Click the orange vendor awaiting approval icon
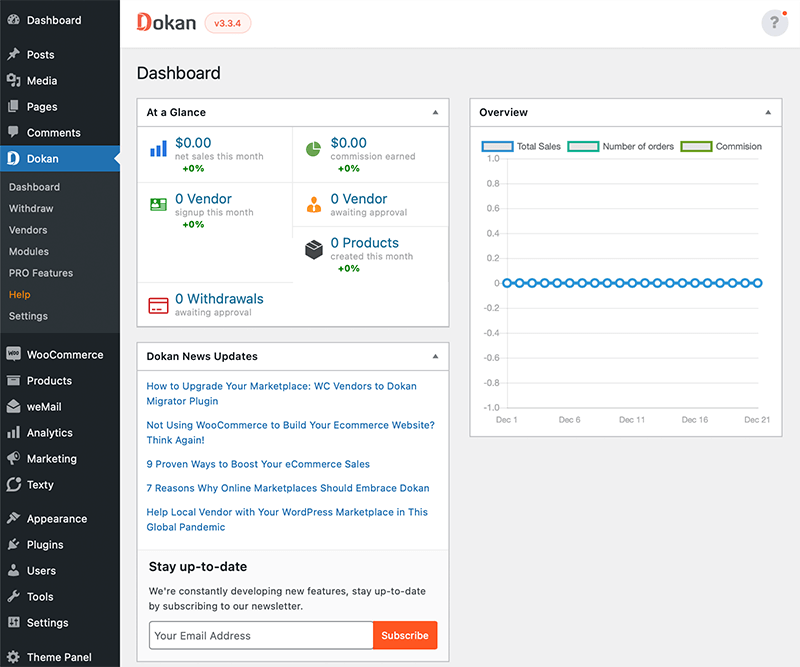This screenshot has width=800, height=667. click(x=314, y=205)
